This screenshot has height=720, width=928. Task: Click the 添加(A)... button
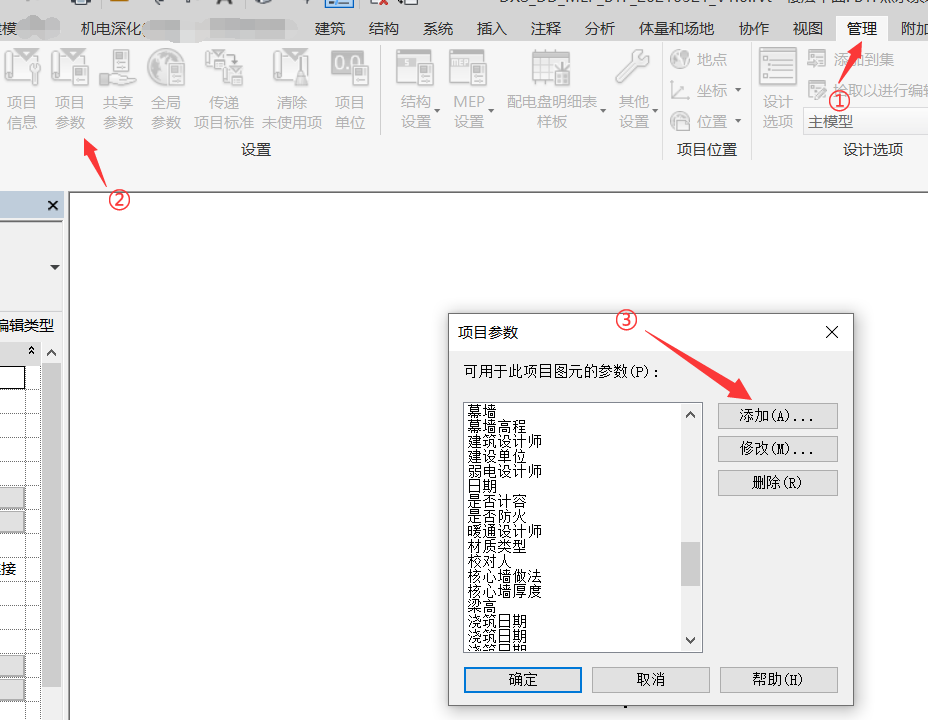tap(778, 416)
